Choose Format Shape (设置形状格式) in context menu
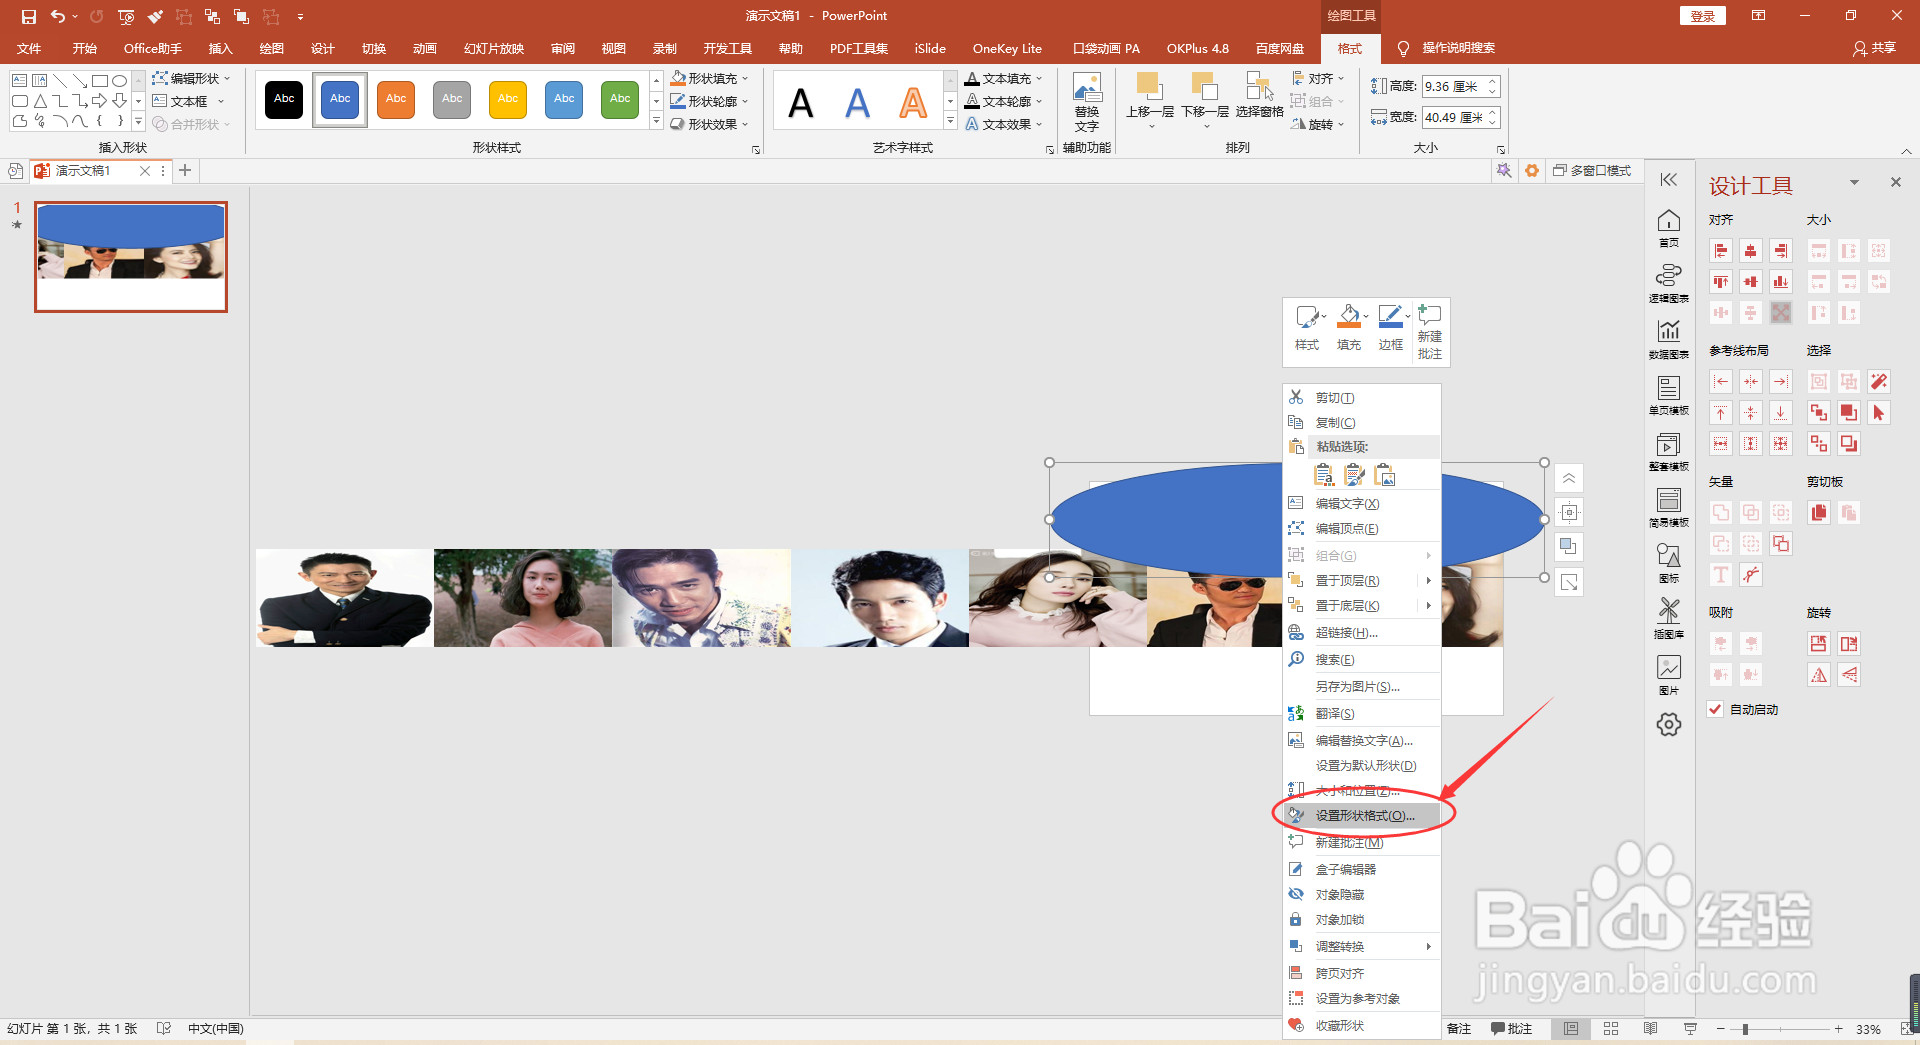 1362,816
